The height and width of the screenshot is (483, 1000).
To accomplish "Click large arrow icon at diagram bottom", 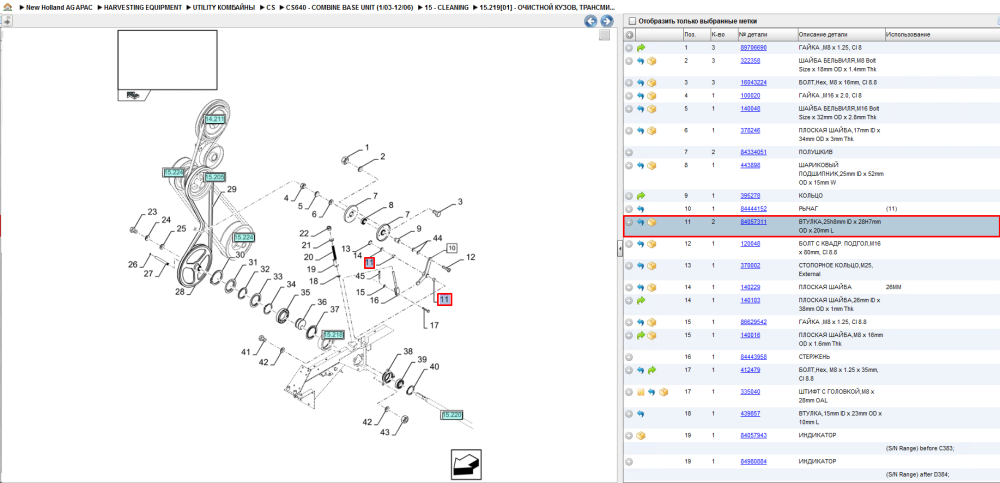I will (x=466, y=464).
